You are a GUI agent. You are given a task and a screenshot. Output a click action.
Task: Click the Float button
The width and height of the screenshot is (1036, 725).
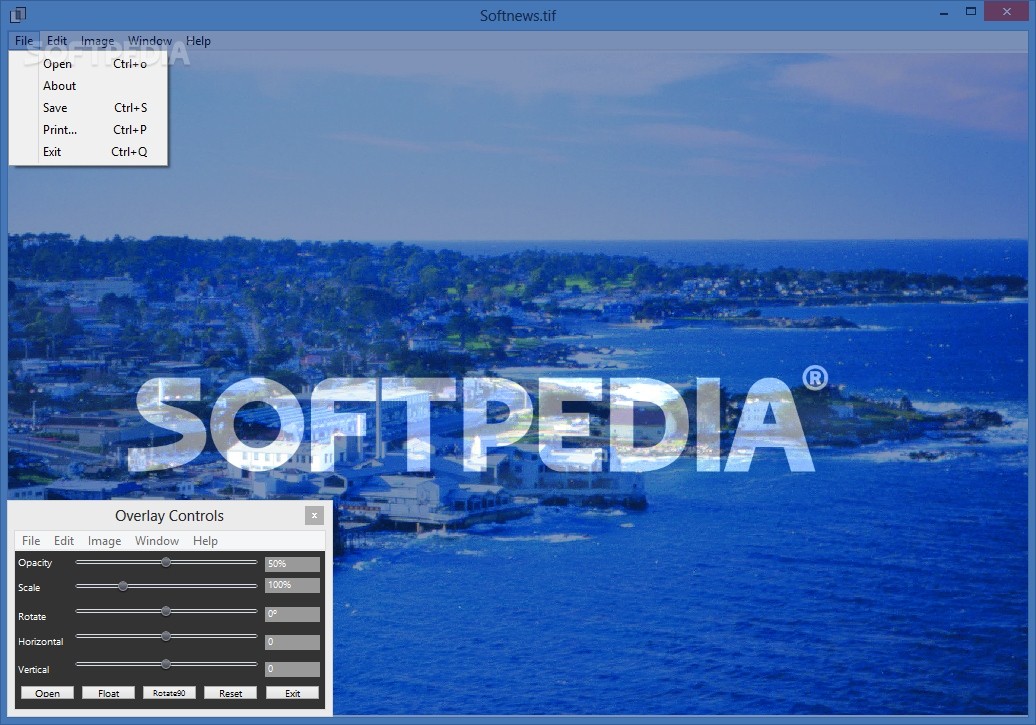click(108, 693)
